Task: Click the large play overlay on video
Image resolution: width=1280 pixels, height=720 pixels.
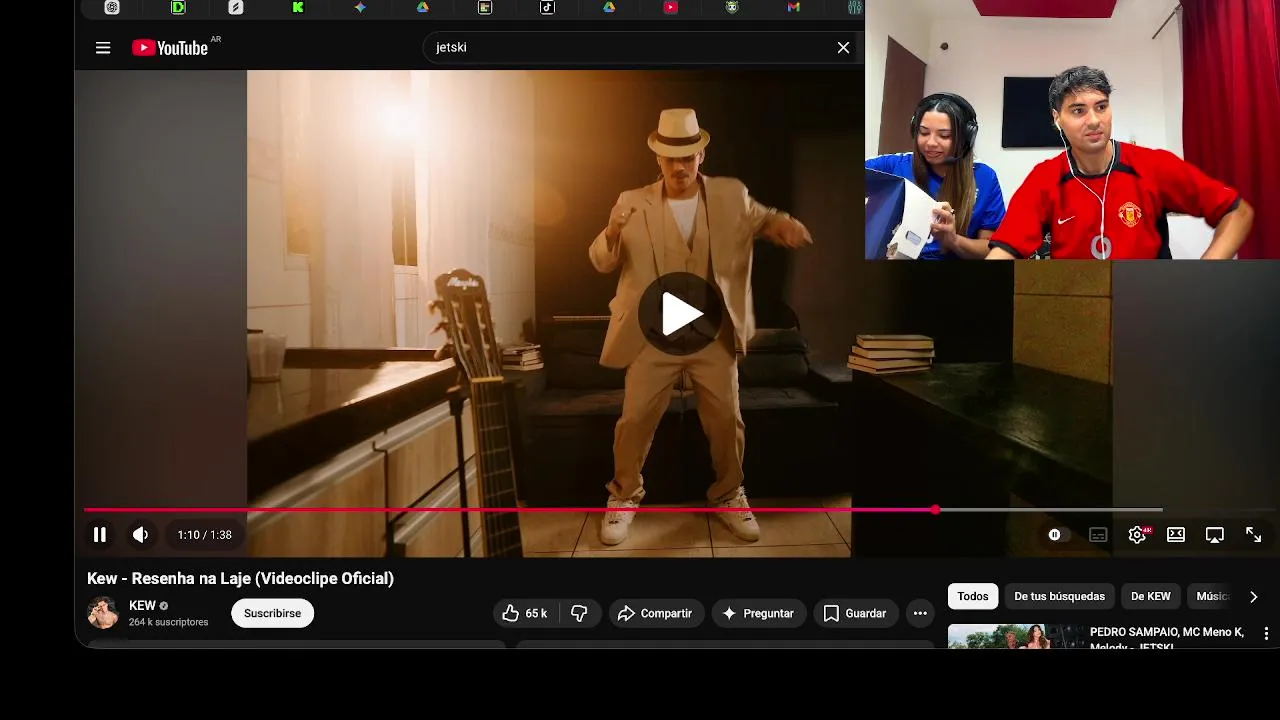Action: point(682,314)
